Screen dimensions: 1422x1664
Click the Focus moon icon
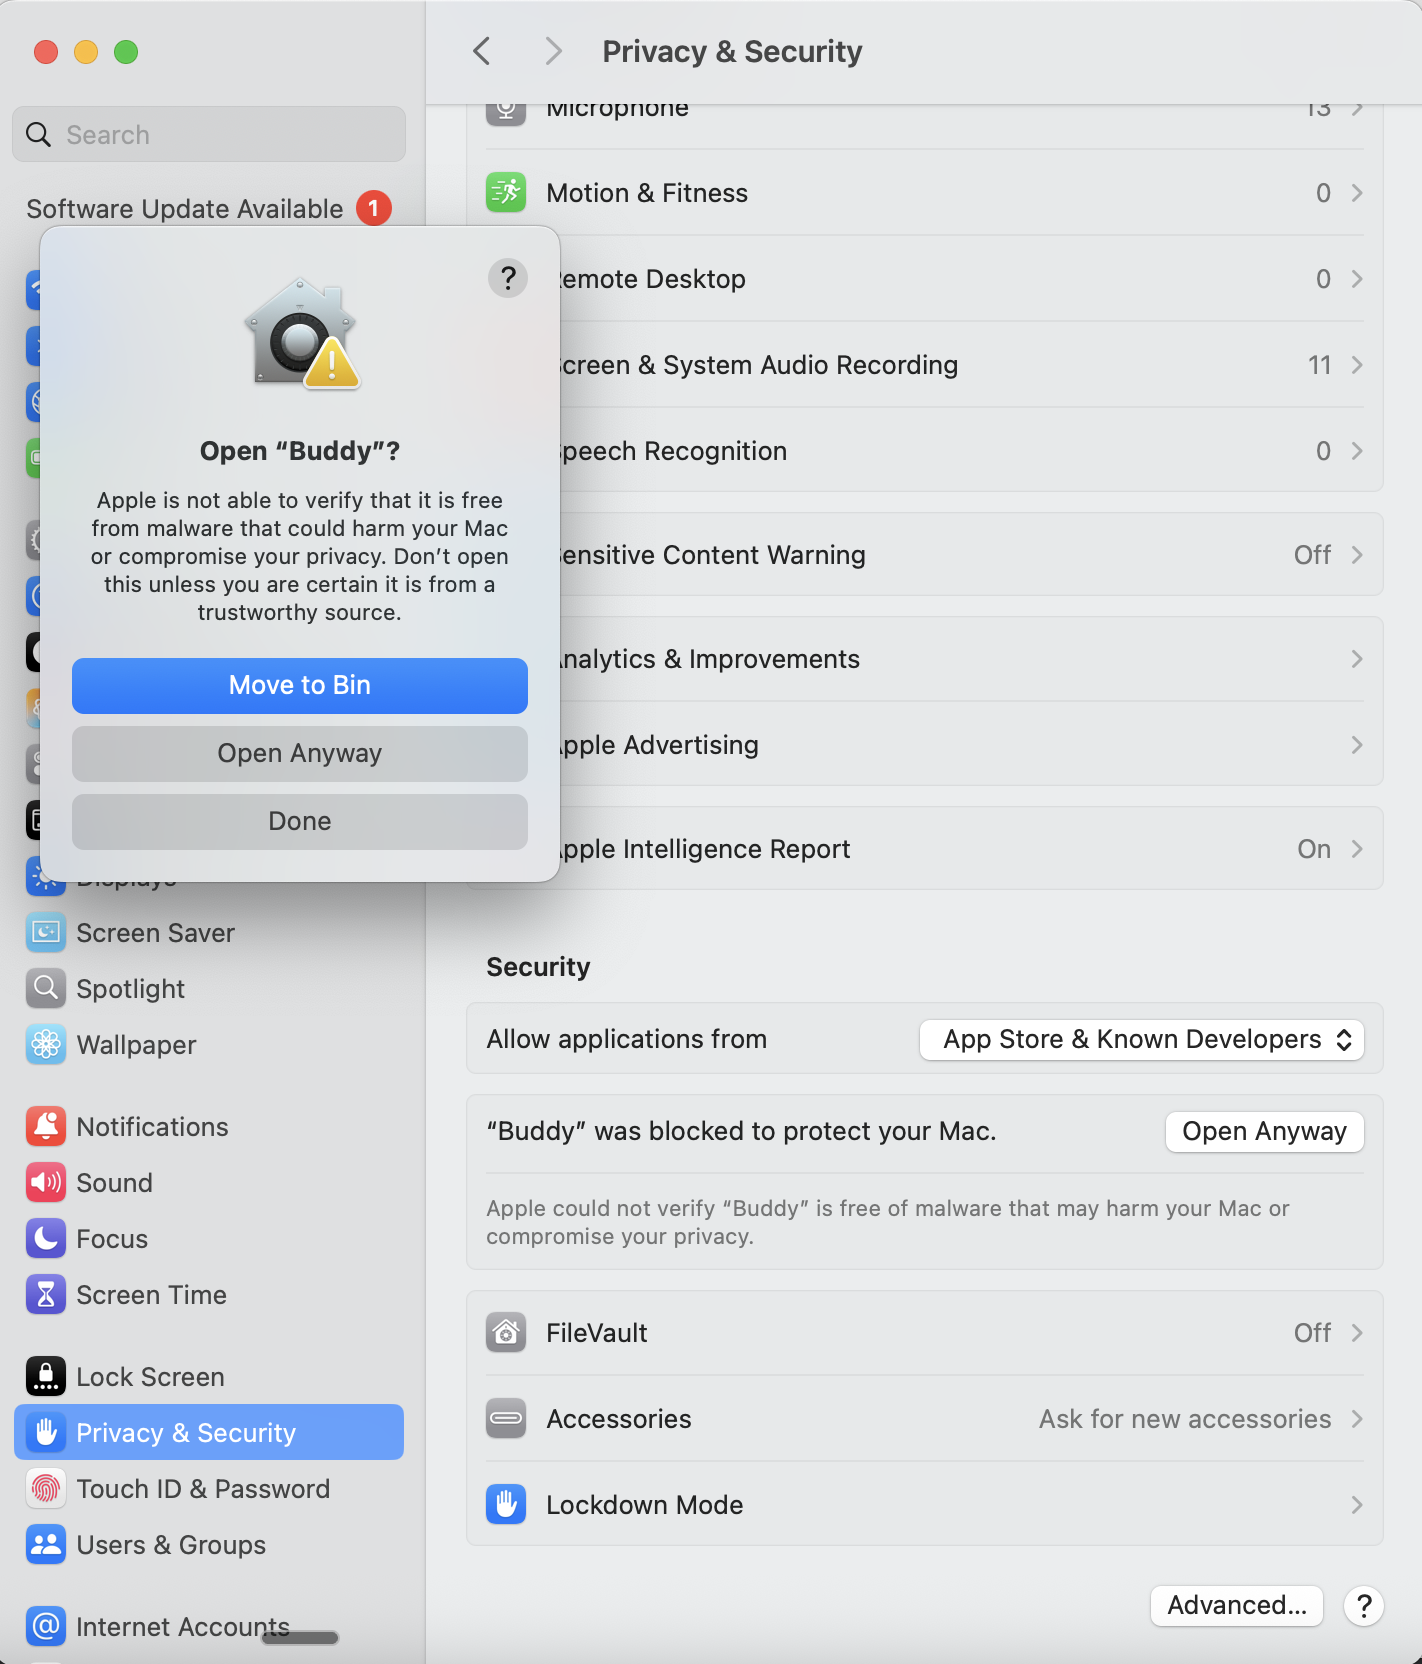click(46, 1238)
